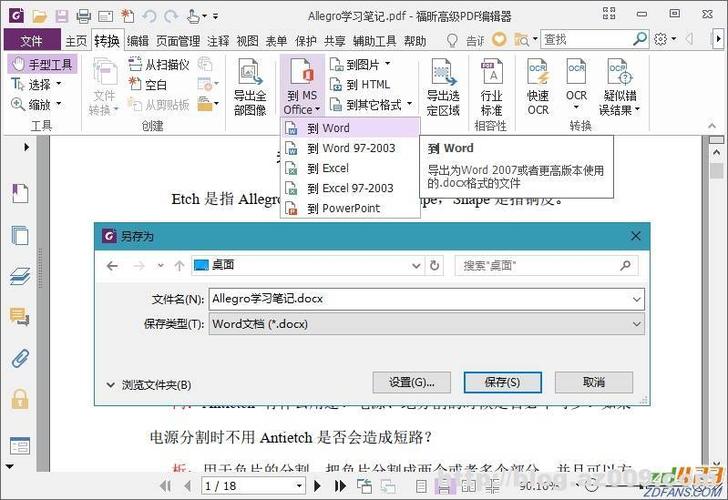
Task: Click the vertical scrollbar up arrow
Action: click(x=716, y=152)
